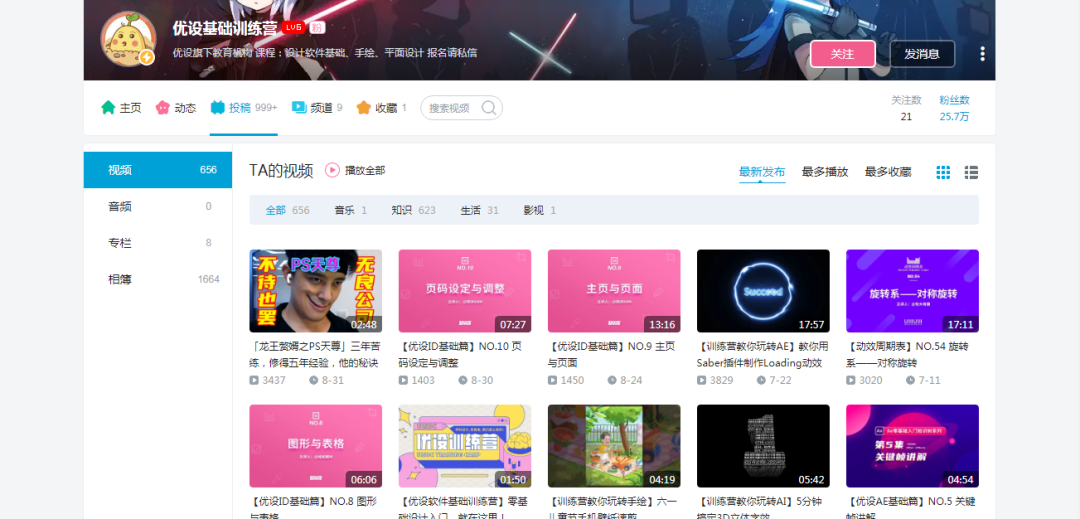Image resolution: width=1080 pixels, height=519 pixels.
Task: Open the user avatar image
Action: pyautogui.click(x=128, y=39)
